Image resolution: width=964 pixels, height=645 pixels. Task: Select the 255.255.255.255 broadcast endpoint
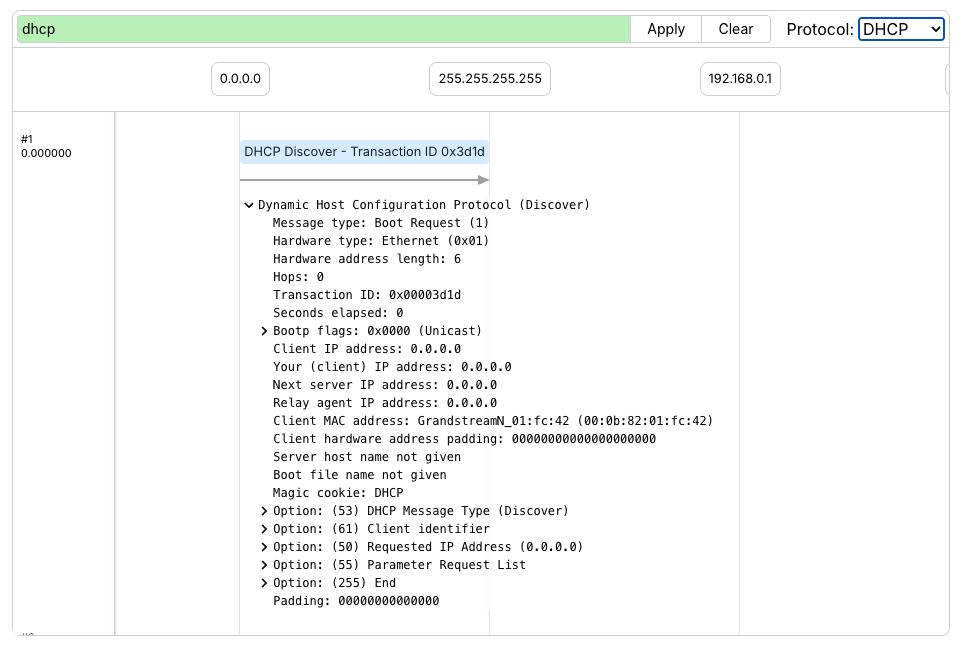(x=489, y=78)
